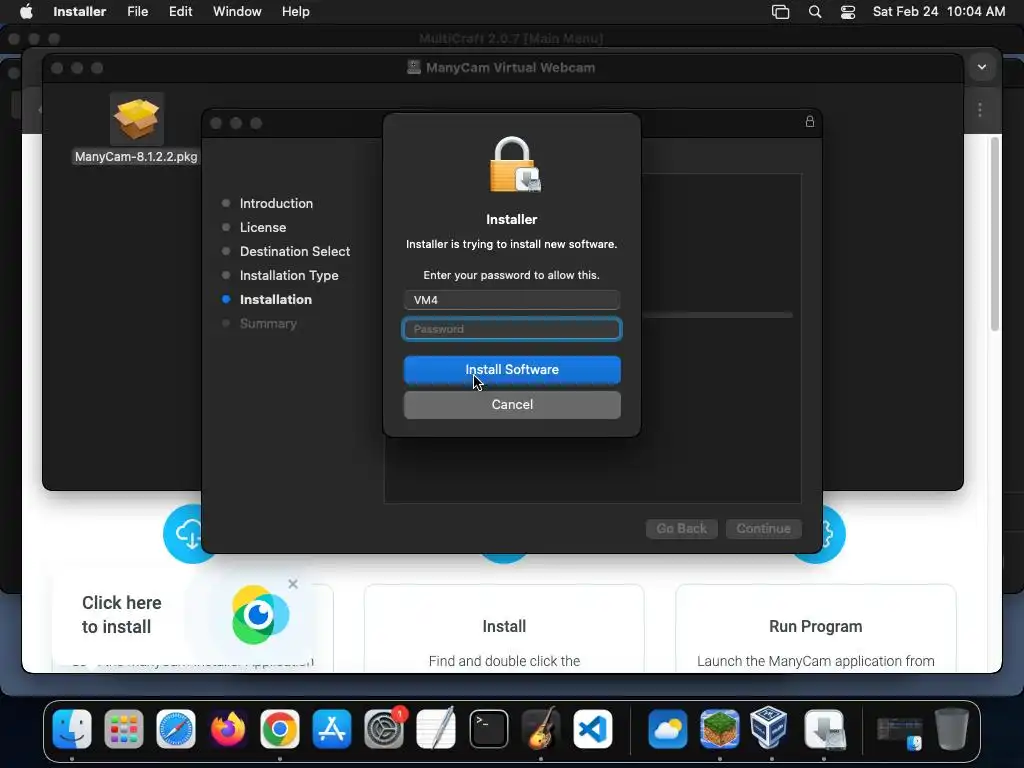
Task: Expand the chevron dropdown in browser top bar
Action: tap(982, 67)
